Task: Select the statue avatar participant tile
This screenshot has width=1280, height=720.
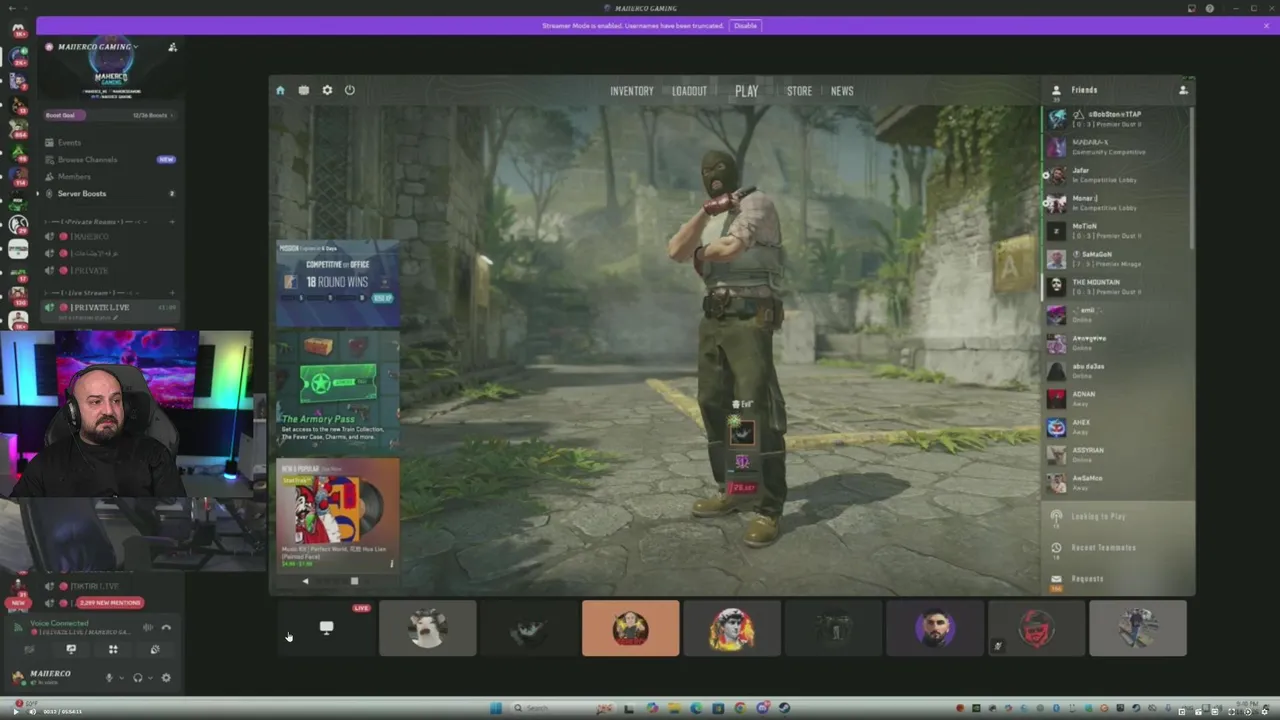Action: pyautogui.click(x=732, y=628)
